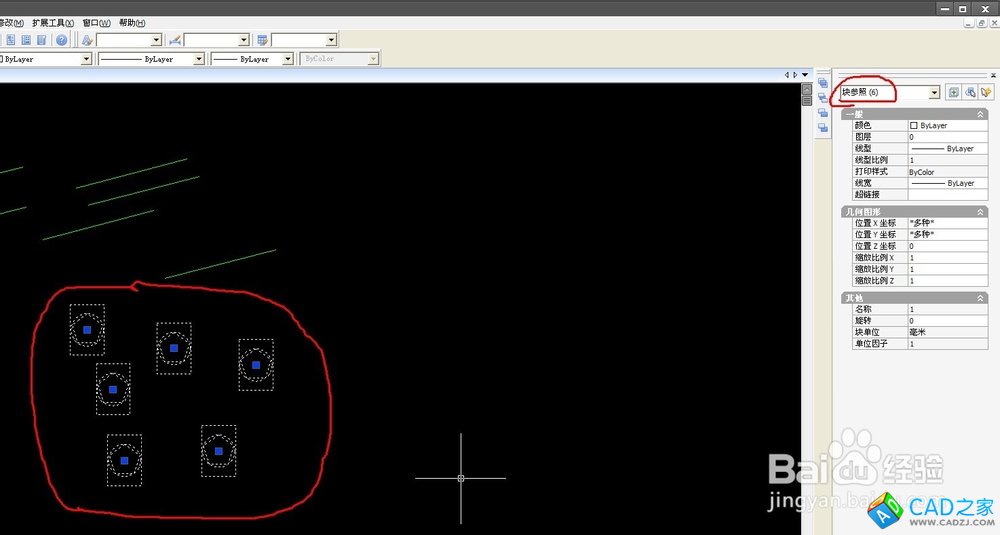1000x535 pixels.
Task: Click the table style icon in toolbar
Action: tap(262, 40)
